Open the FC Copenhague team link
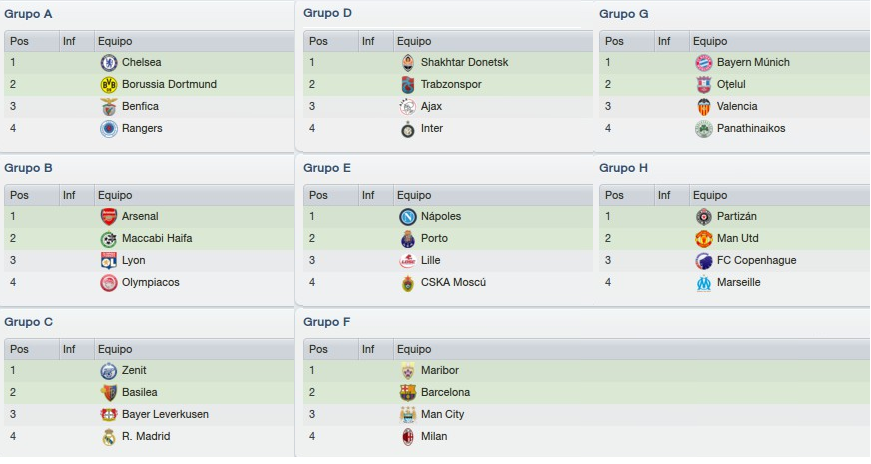The width and height of the screenshot is (871, 464). [x=756, y=260]
